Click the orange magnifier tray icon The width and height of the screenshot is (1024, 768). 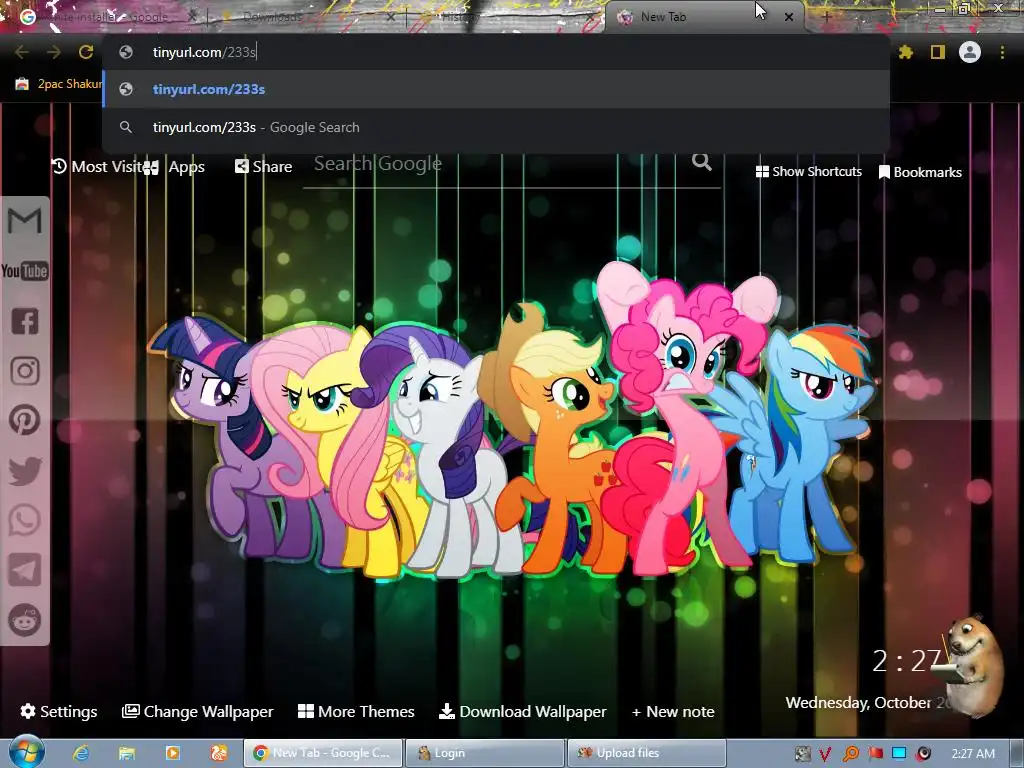[851, 754]
